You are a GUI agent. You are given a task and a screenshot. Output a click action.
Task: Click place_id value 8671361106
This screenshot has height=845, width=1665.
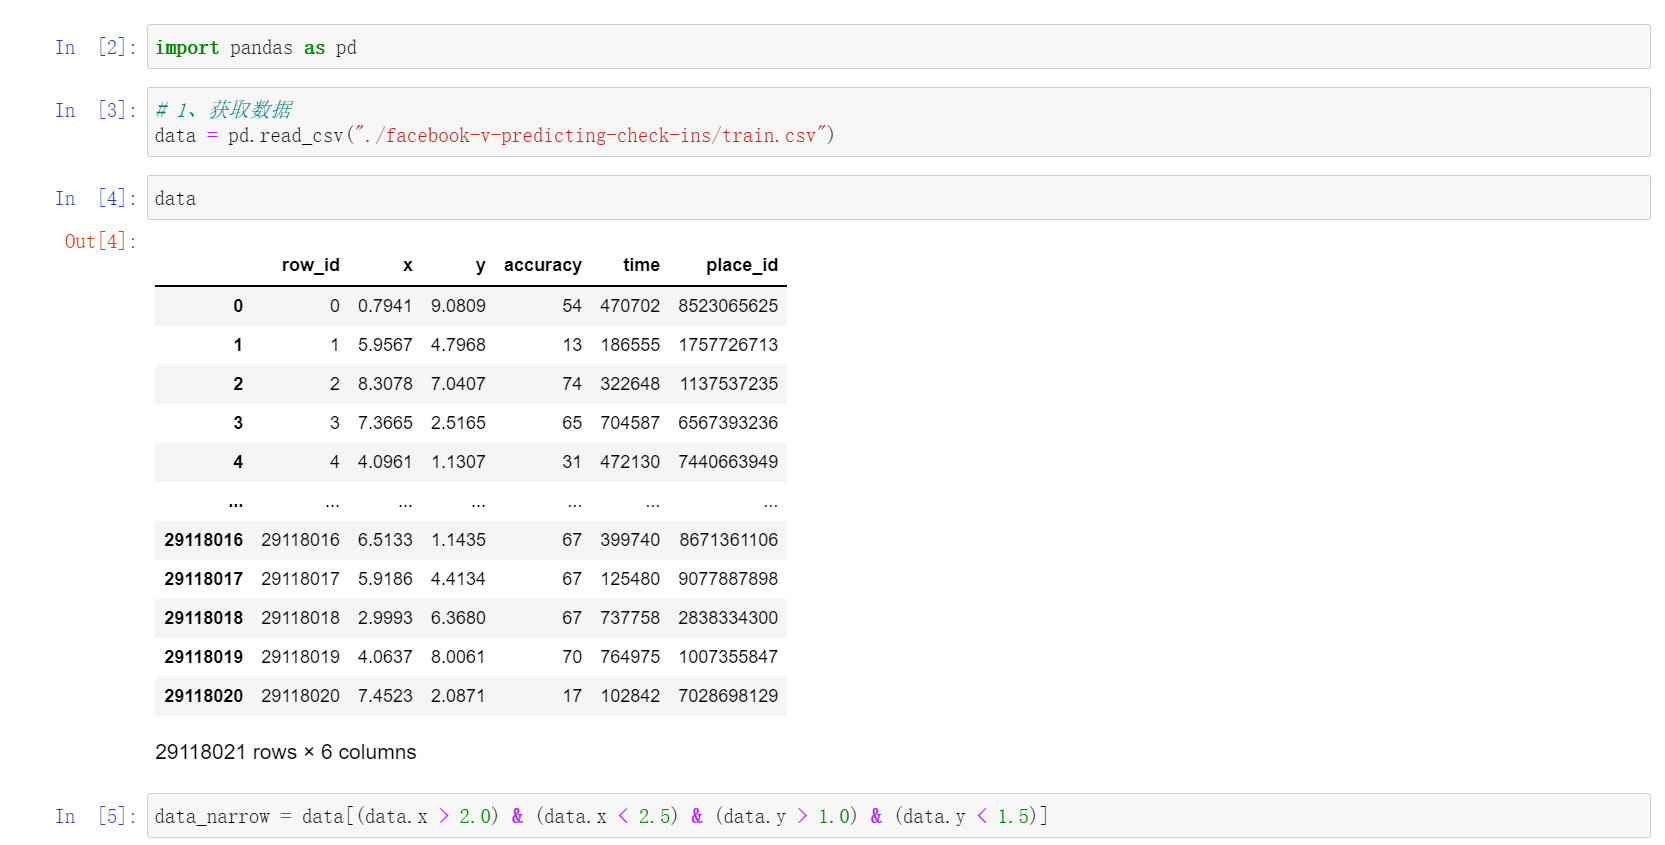(729, 540)
